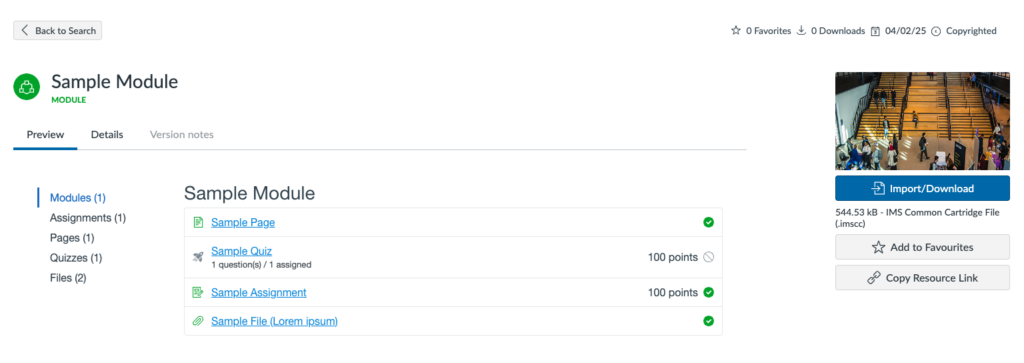
Task: Open the Sample Quiz link
Action: coord(242,251)
